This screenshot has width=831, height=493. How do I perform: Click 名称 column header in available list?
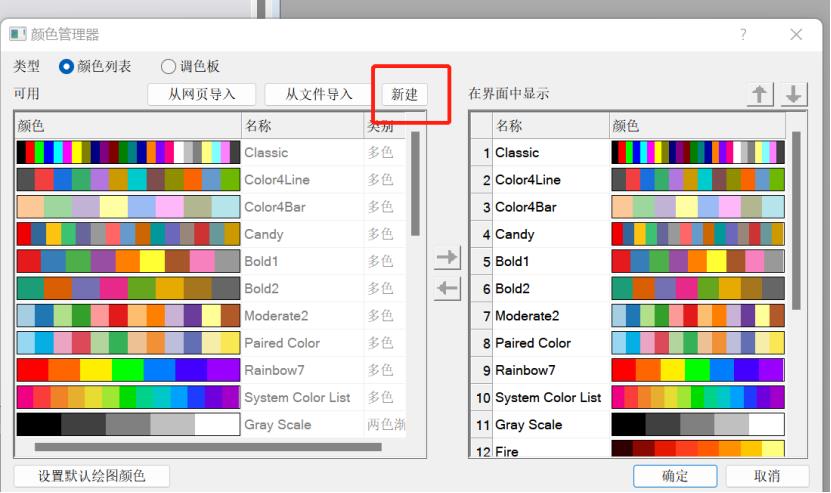coord(303,126)
